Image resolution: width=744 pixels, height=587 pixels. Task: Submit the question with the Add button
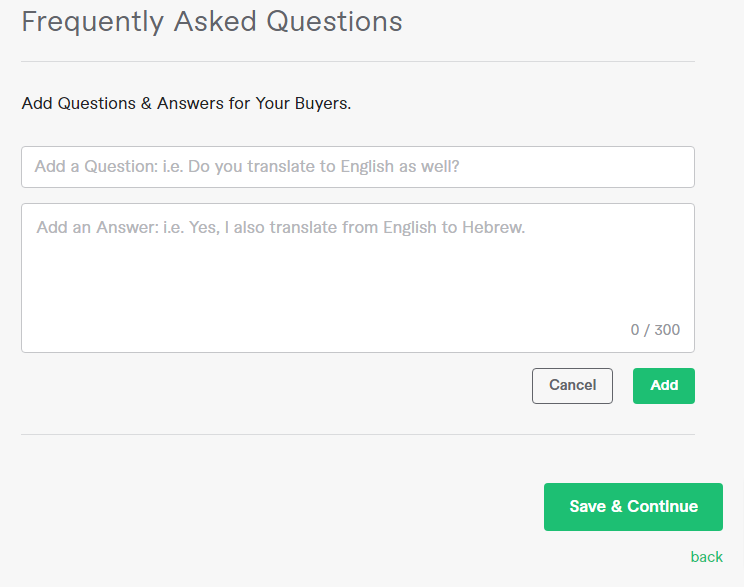click(664, 386)
